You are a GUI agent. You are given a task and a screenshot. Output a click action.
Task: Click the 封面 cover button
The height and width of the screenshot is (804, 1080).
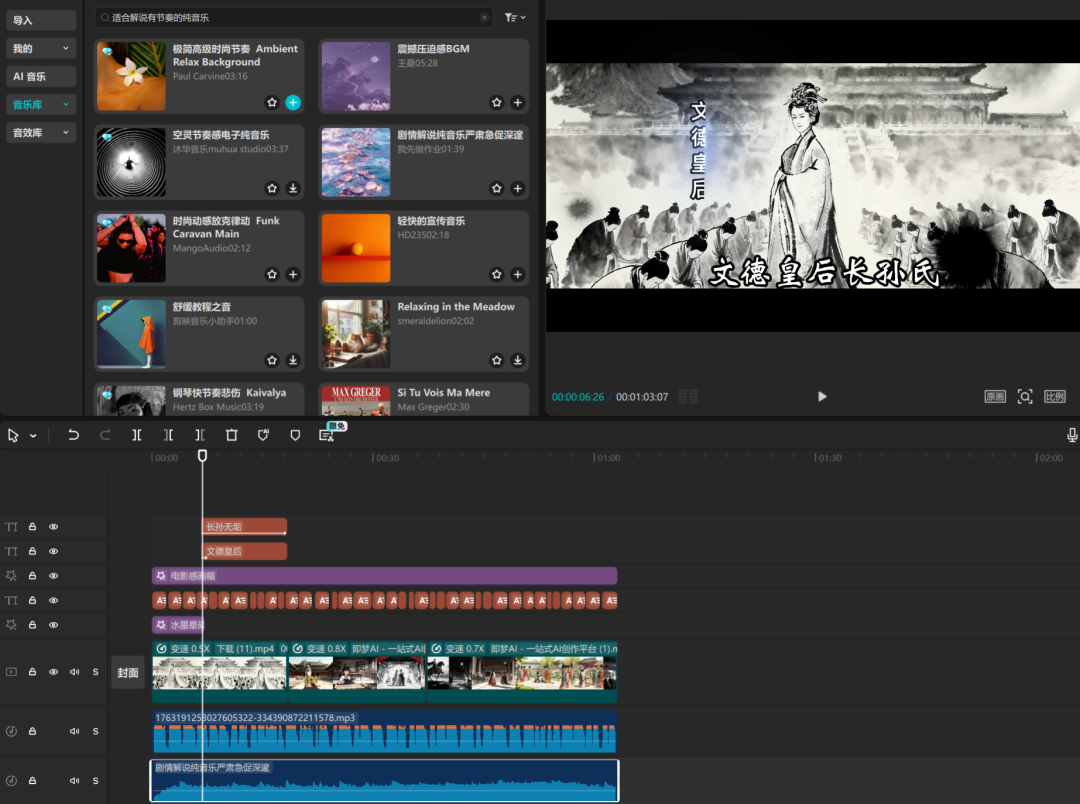pos(128,673)
